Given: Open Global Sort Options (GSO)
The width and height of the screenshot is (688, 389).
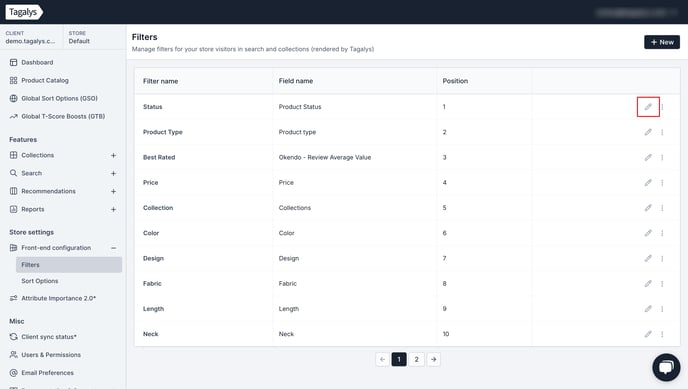Looking at the screenshot, I should click(x=59, y=98).
